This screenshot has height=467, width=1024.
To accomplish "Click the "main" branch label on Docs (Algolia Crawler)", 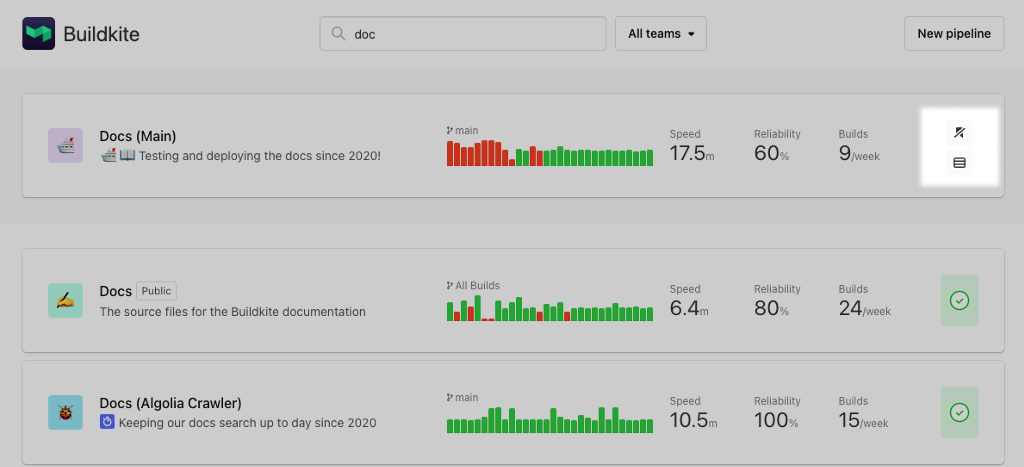I will (467, 397).
